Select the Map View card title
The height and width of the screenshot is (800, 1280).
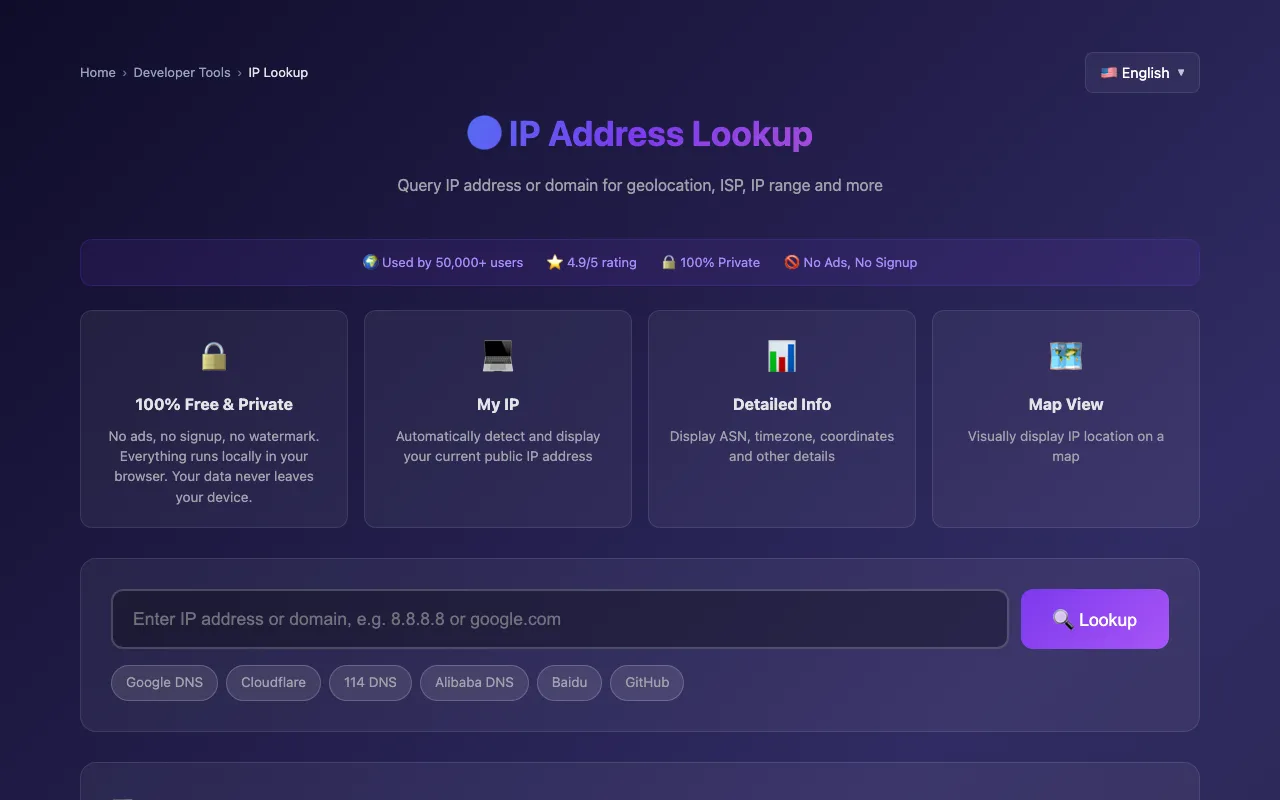tap(1066, 404)
